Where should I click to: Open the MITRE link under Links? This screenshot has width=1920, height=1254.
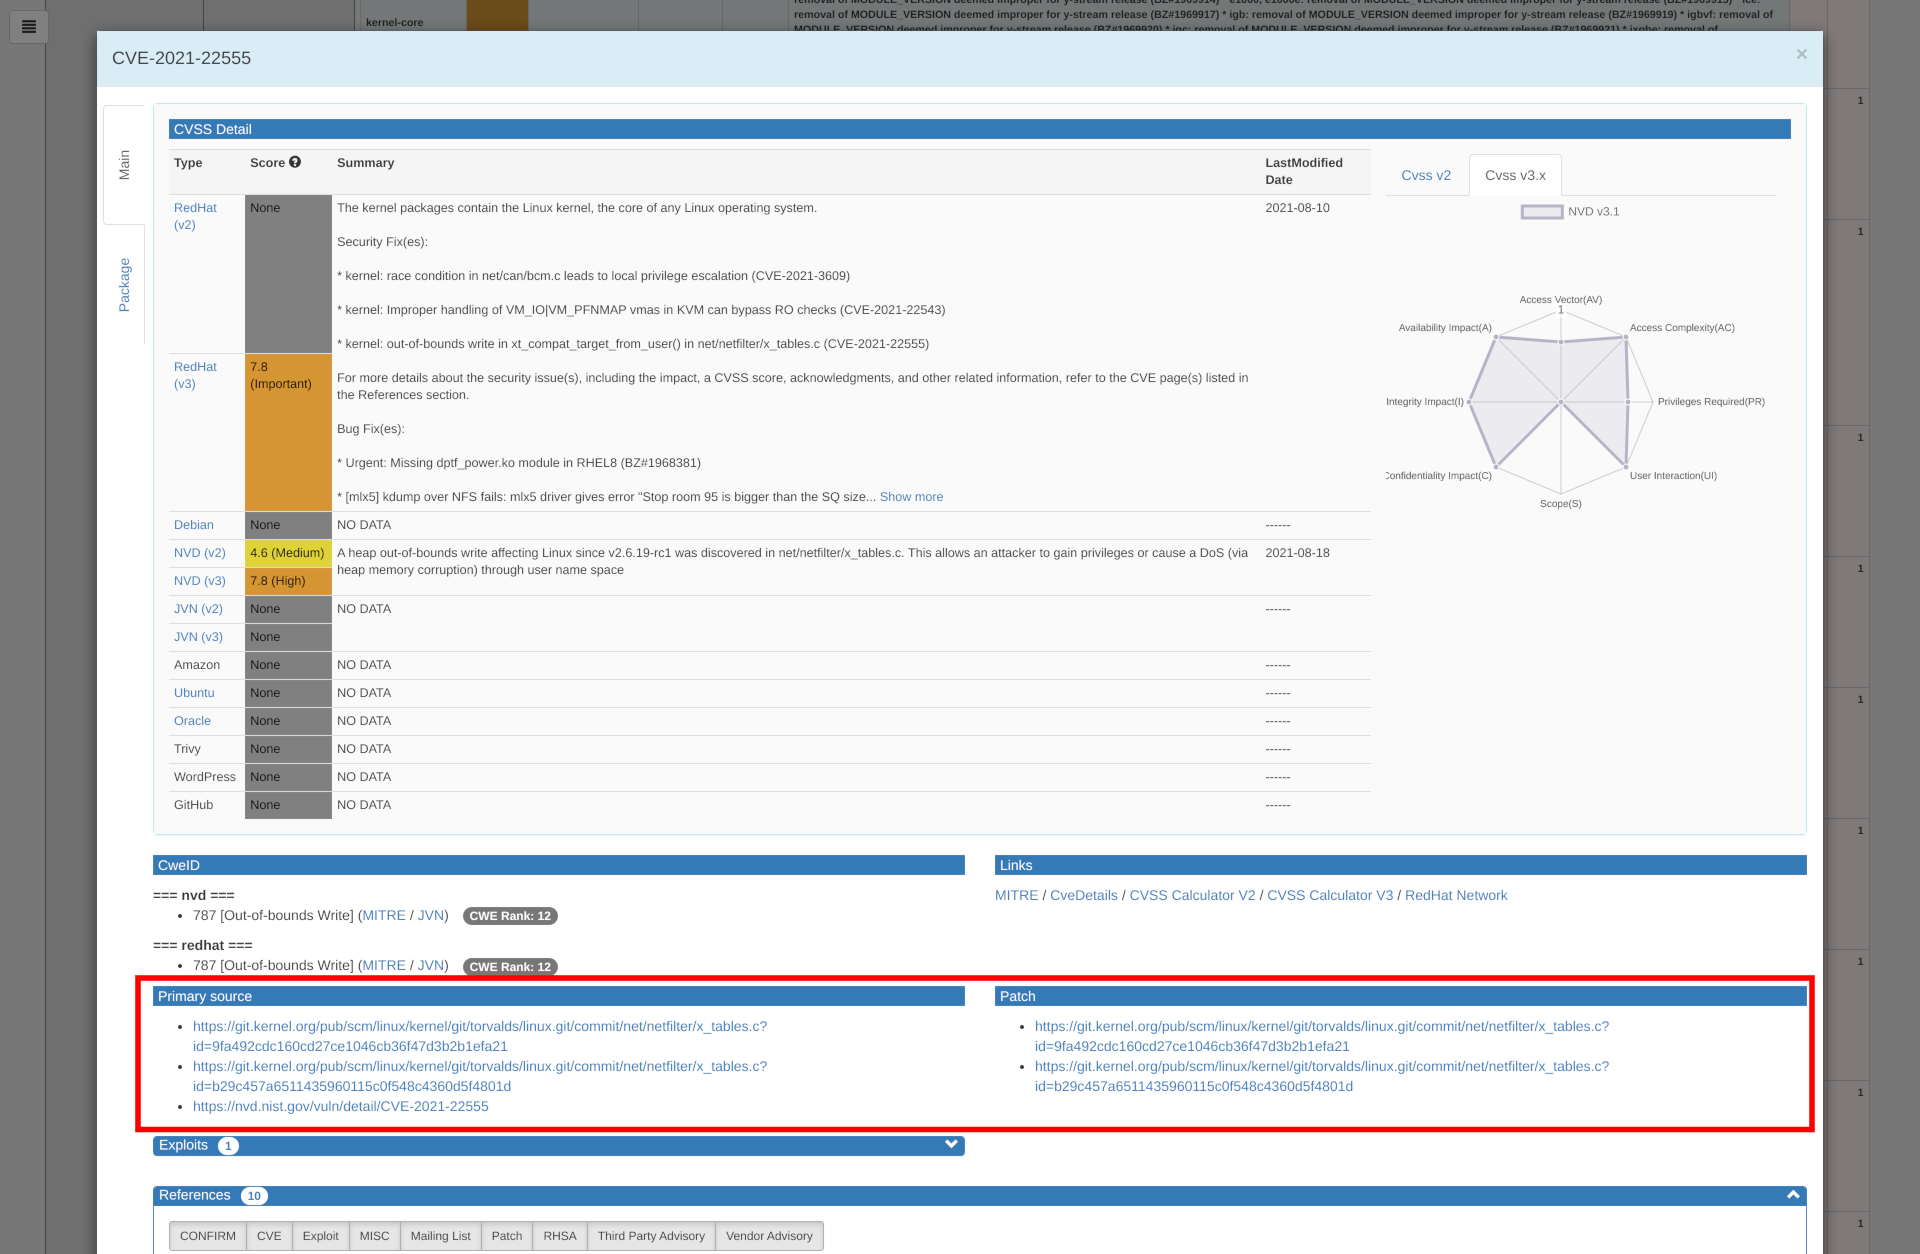tap(1016, 896)
